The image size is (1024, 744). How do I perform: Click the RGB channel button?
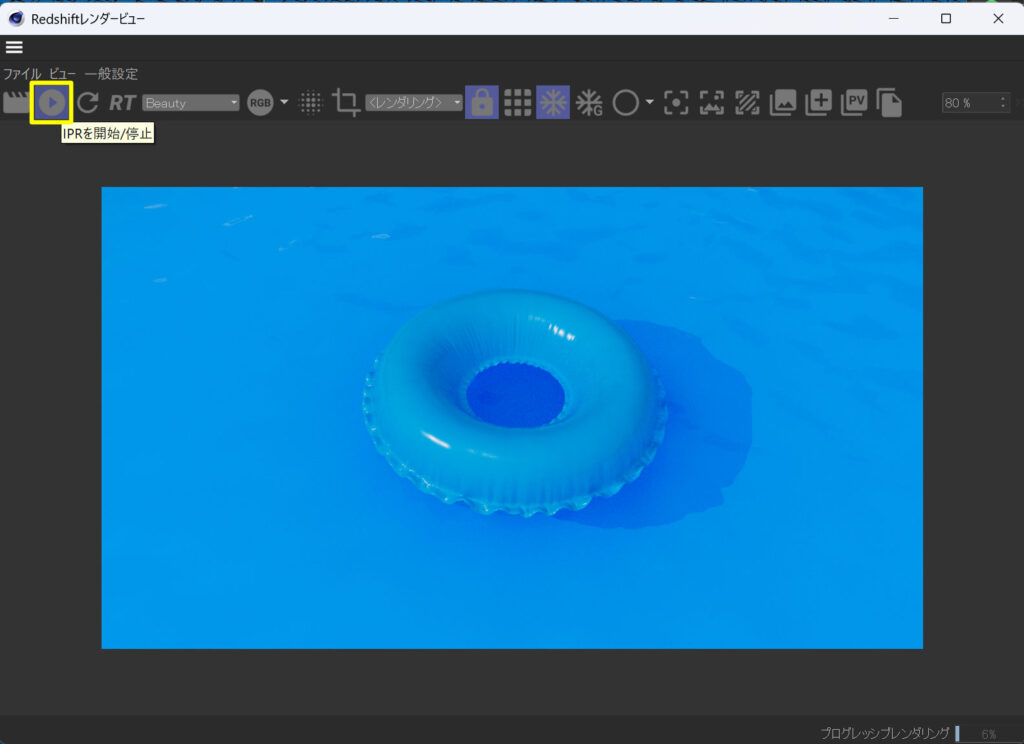click(x=260, y=103)
